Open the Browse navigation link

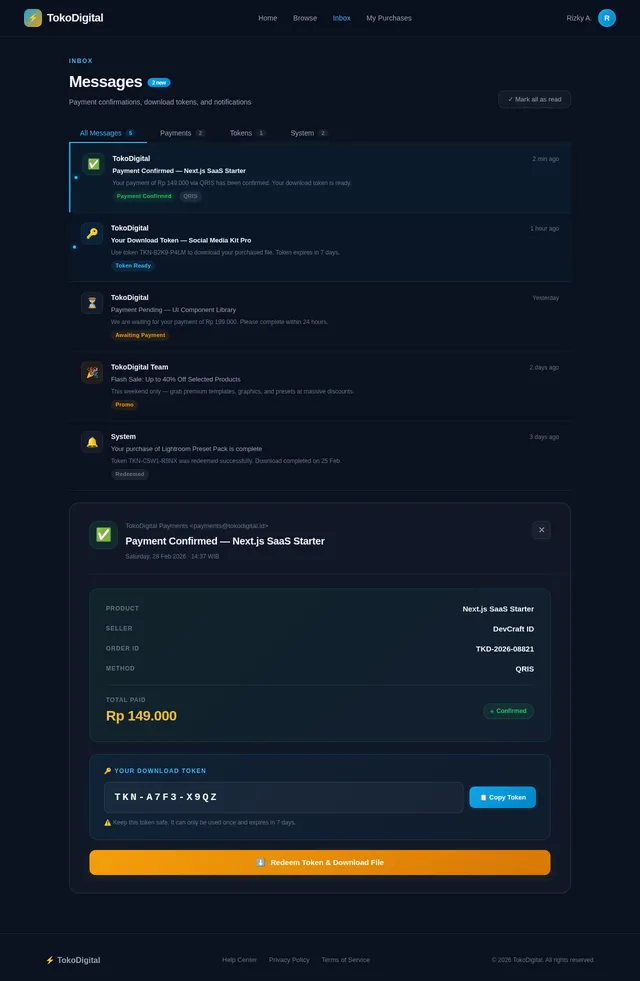[305, 18]
